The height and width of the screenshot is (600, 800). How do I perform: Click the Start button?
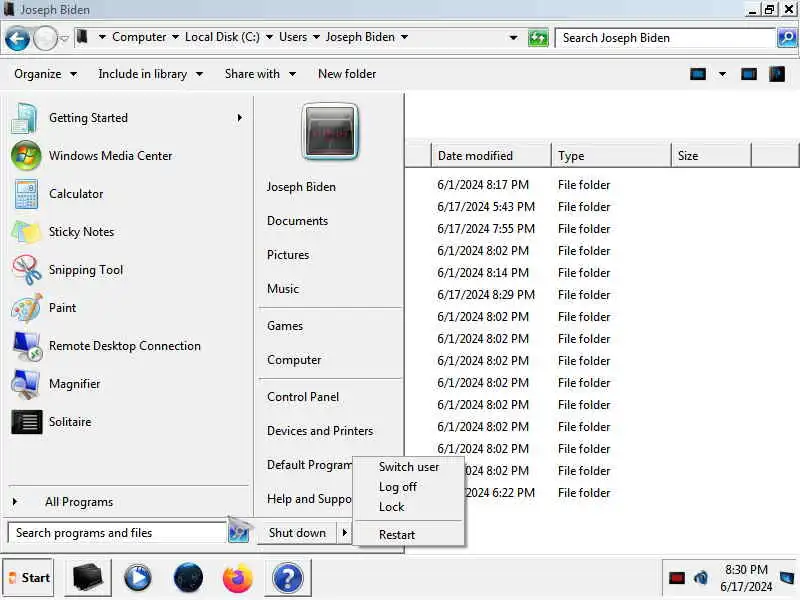click(x=28, y=578)
